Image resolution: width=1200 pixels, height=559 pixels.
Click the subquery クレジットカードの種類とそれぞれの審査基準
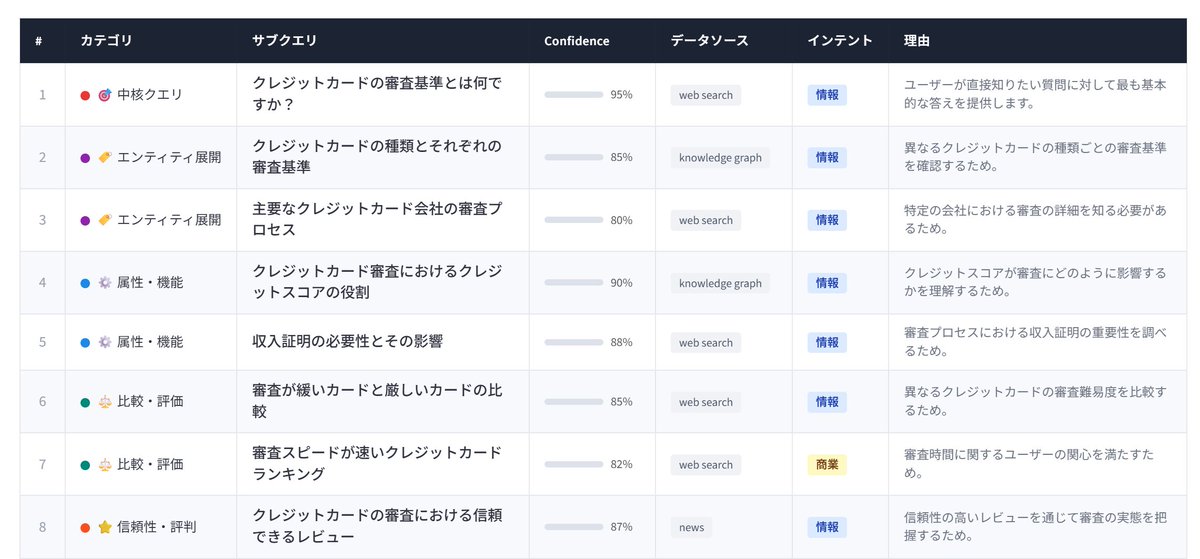[377, 157]
